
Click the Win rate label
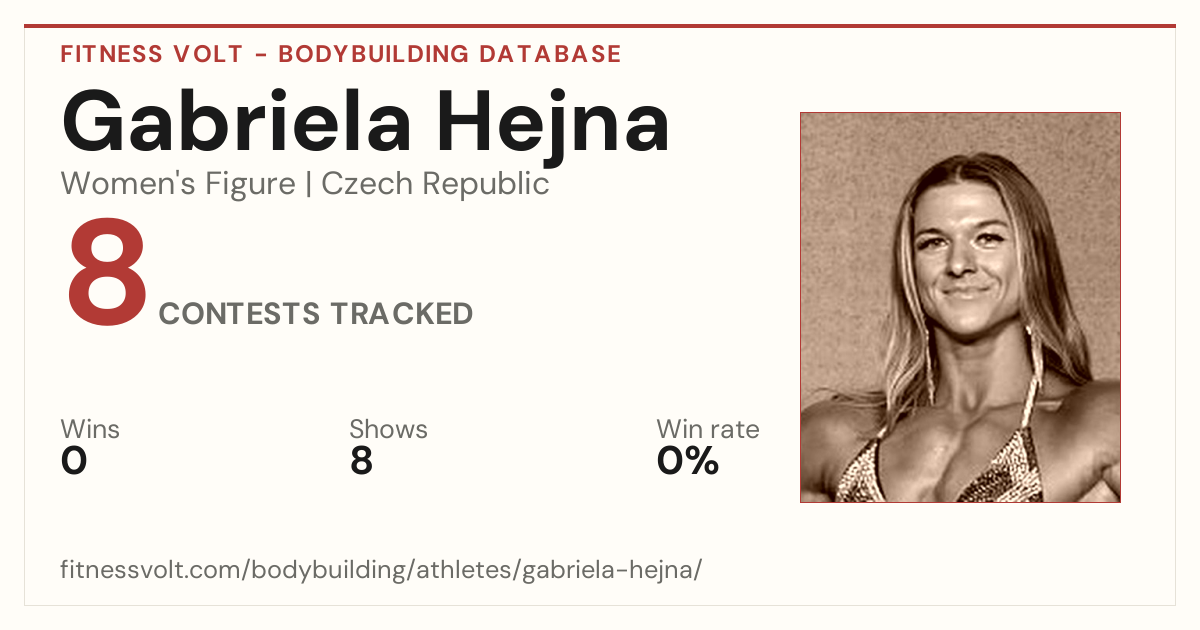708,429
